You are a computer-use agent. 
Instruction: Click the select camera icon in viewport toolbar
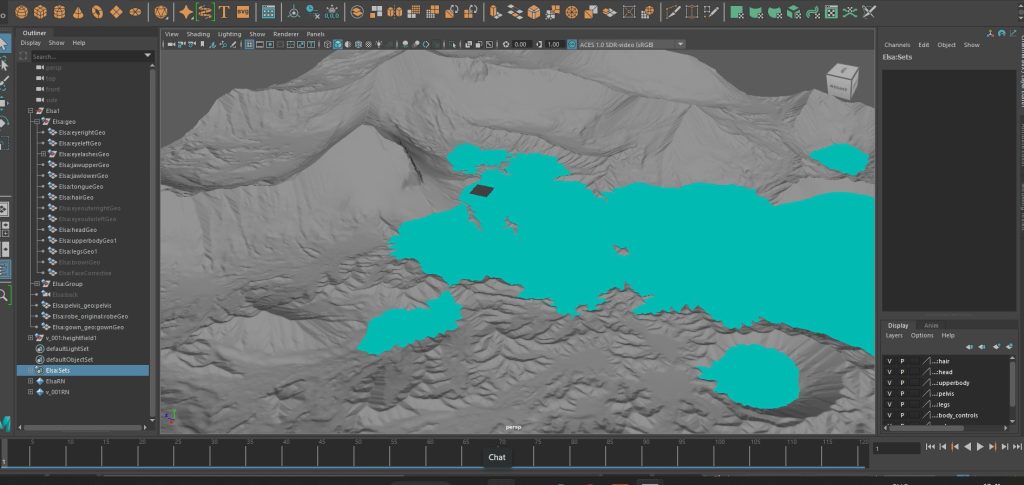pos(172,44)
